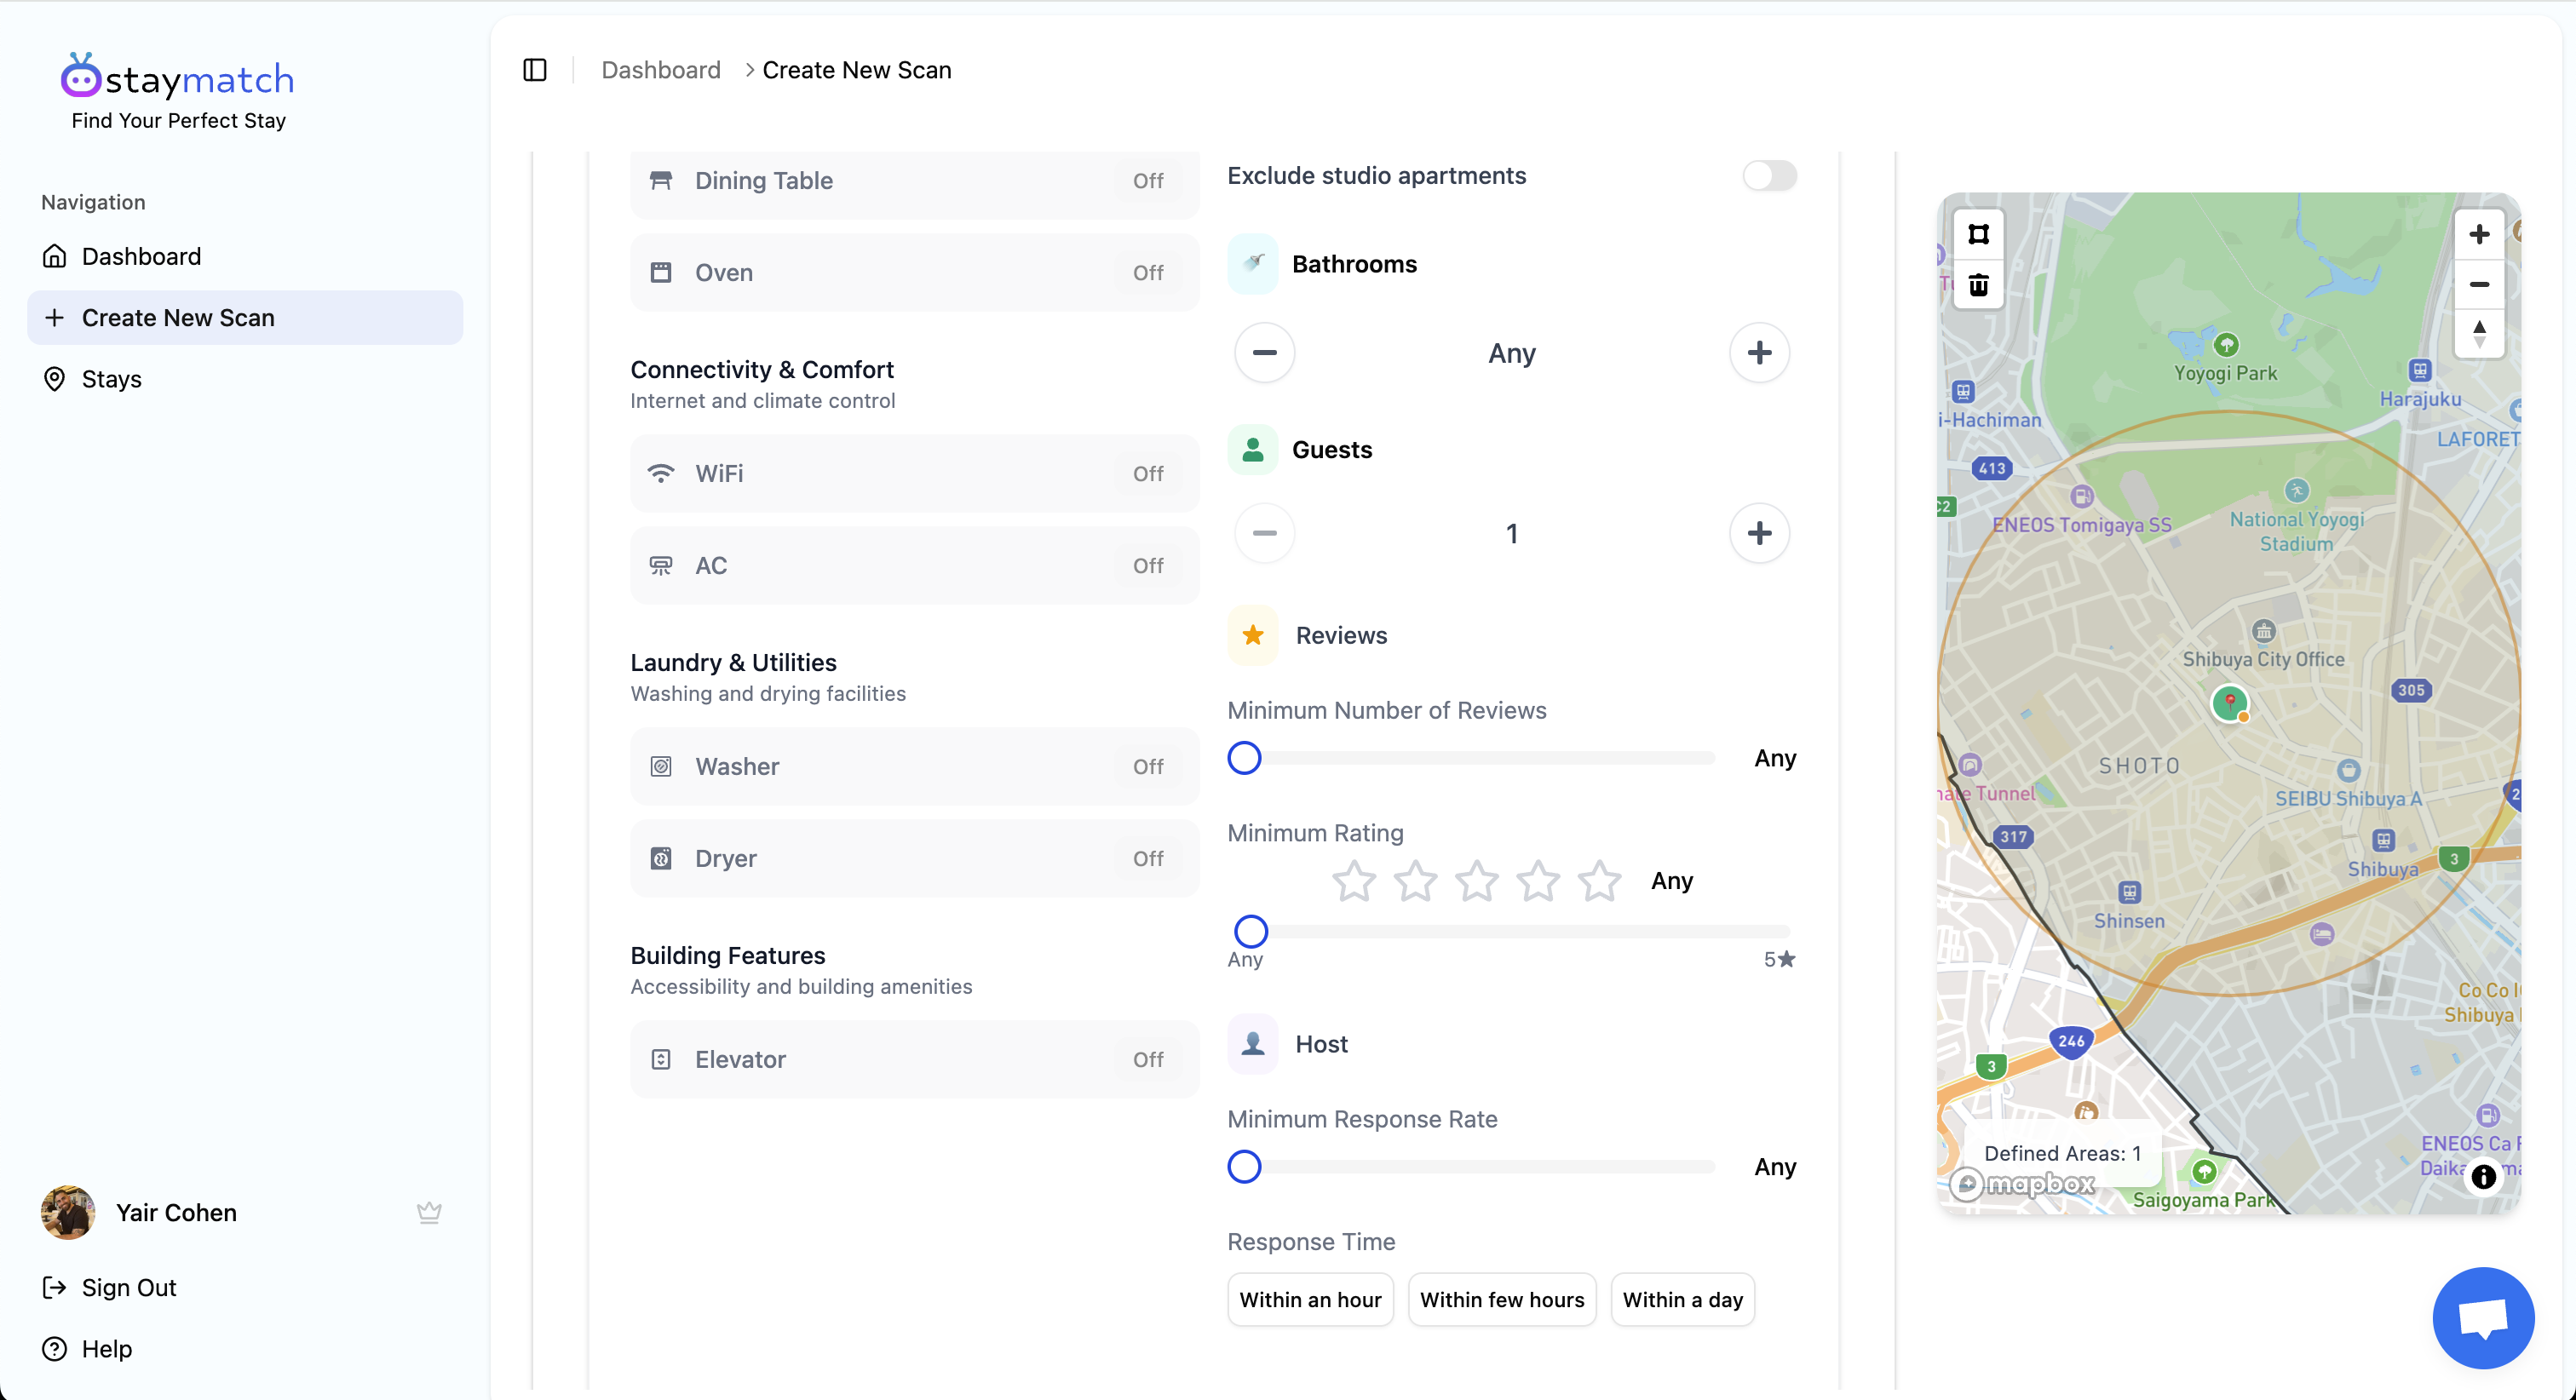The image size is (2576, 1400).
Task: Zoom out on the map
Action: pos(2479,284)
